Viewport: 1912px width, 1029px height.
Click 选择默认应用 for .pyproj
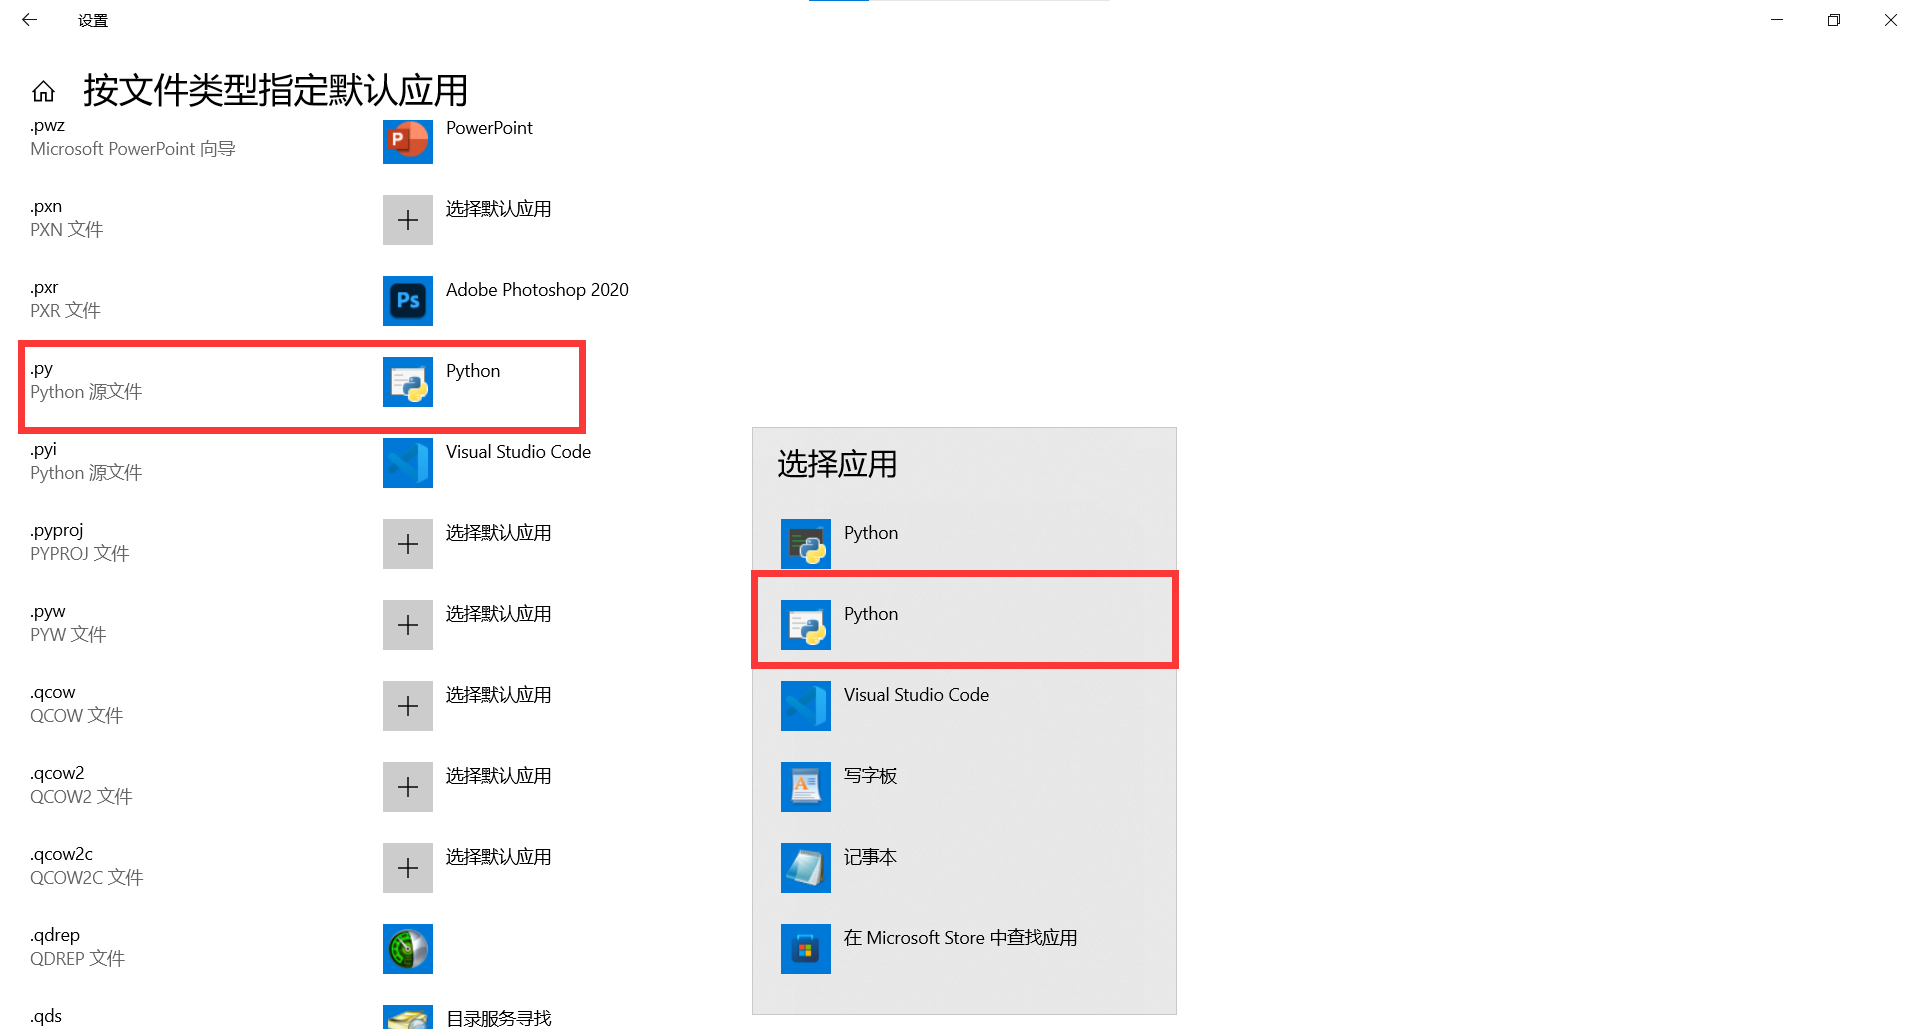click(x=498, y=533)
